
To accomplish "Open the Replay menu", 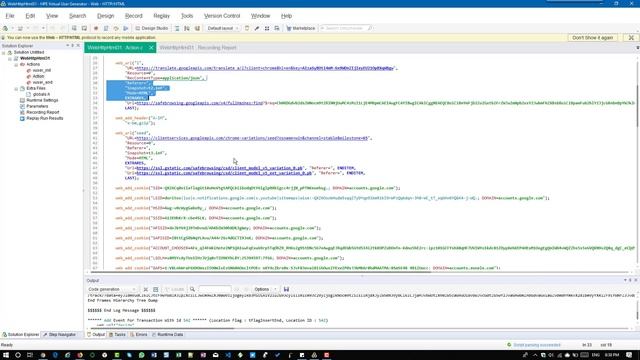I will pyautogui.click(x=161, y=16).
